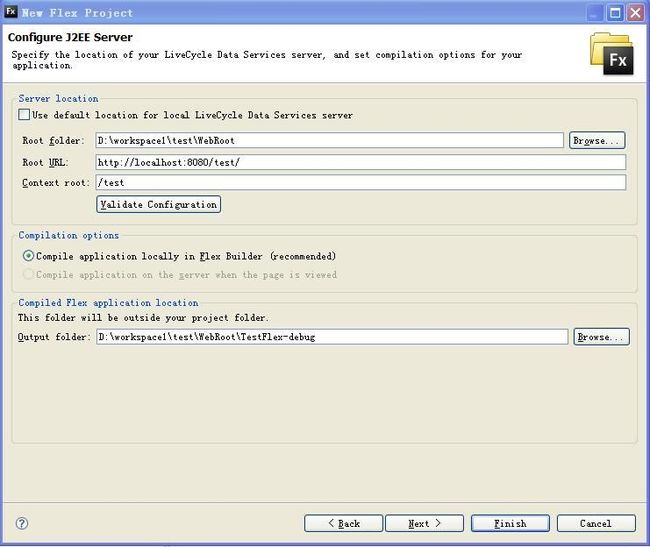650x547 pixels.
Task: Browse for the Root folder
Action: pyautogui.click(x=597, y=140)
